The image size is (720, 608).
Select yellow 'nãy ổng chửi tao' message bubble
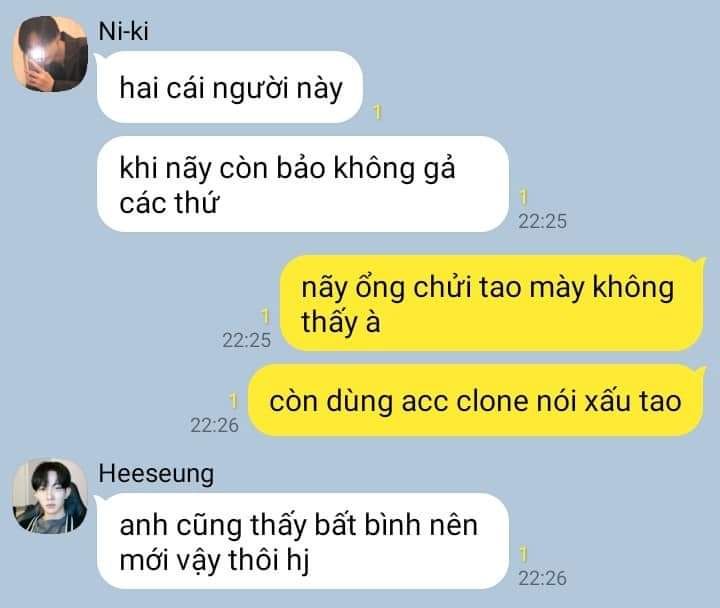(492, 303)
